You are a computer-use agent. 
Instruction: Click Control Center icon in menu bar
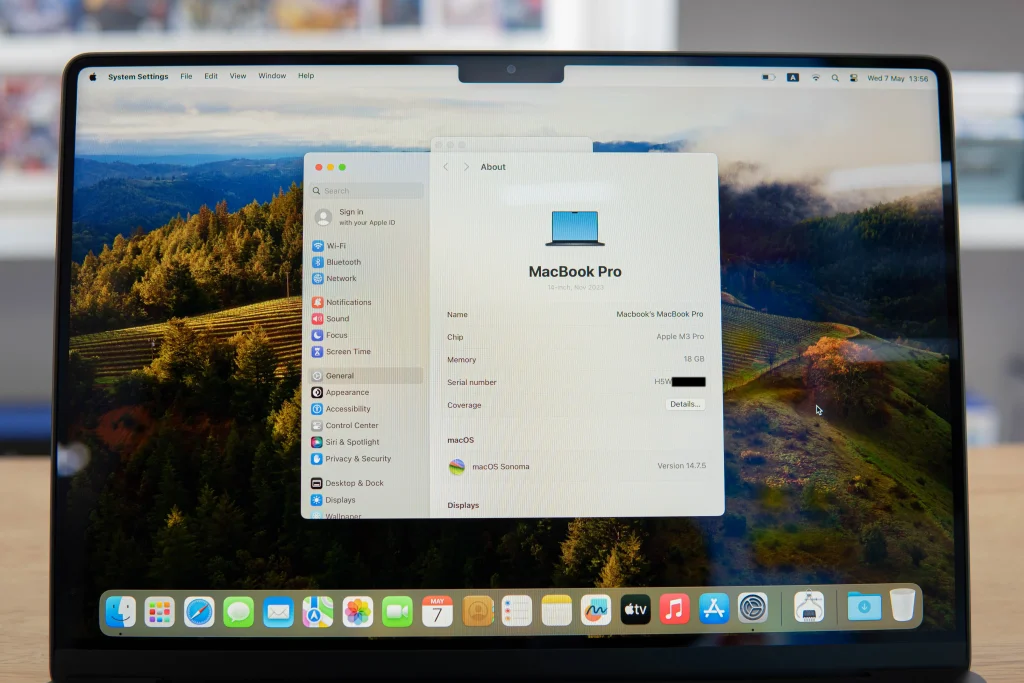coord(854,77)
